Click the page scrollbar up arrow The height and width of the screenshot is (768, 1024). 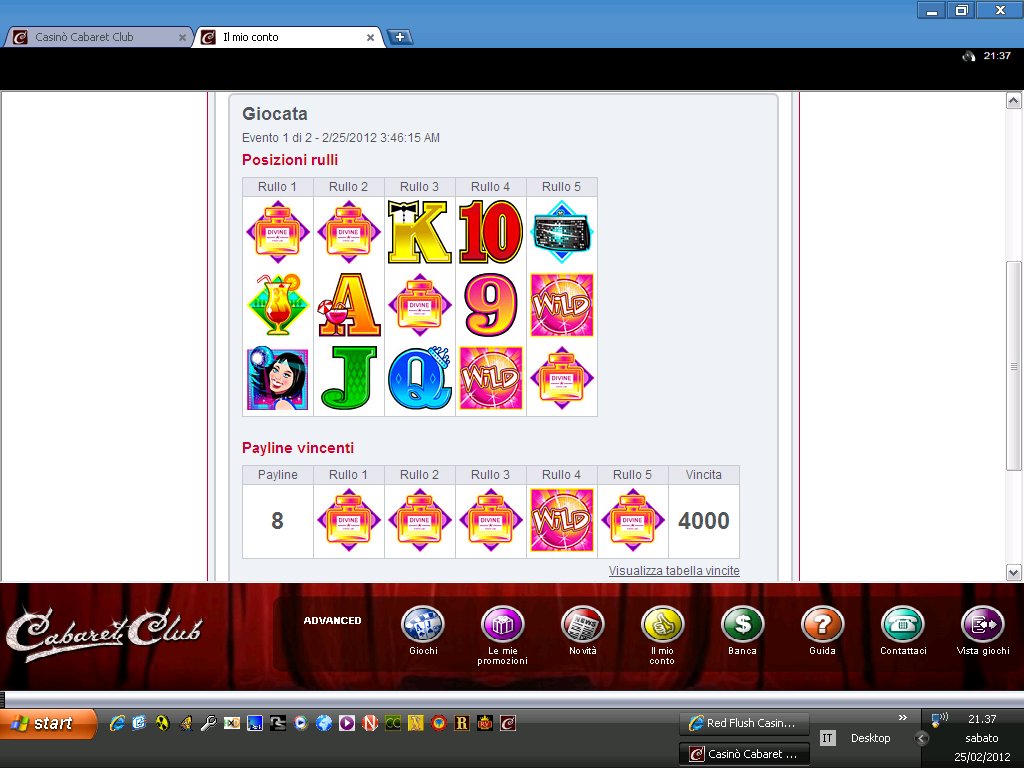pos(1014,101)
